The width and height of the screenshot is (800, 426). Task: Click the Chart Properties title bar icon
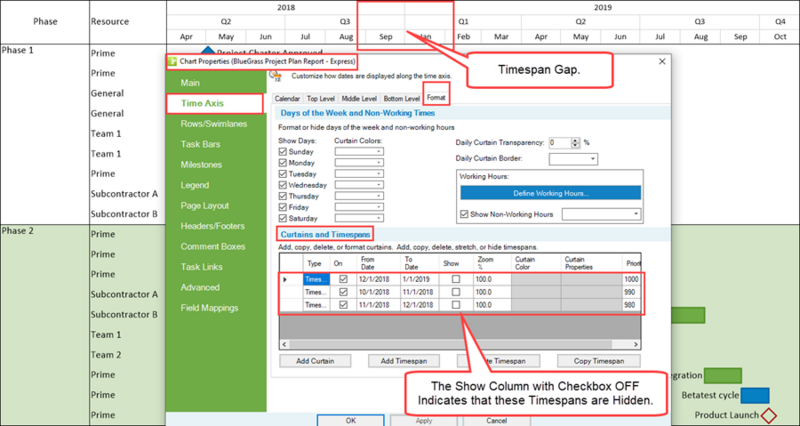172,61
